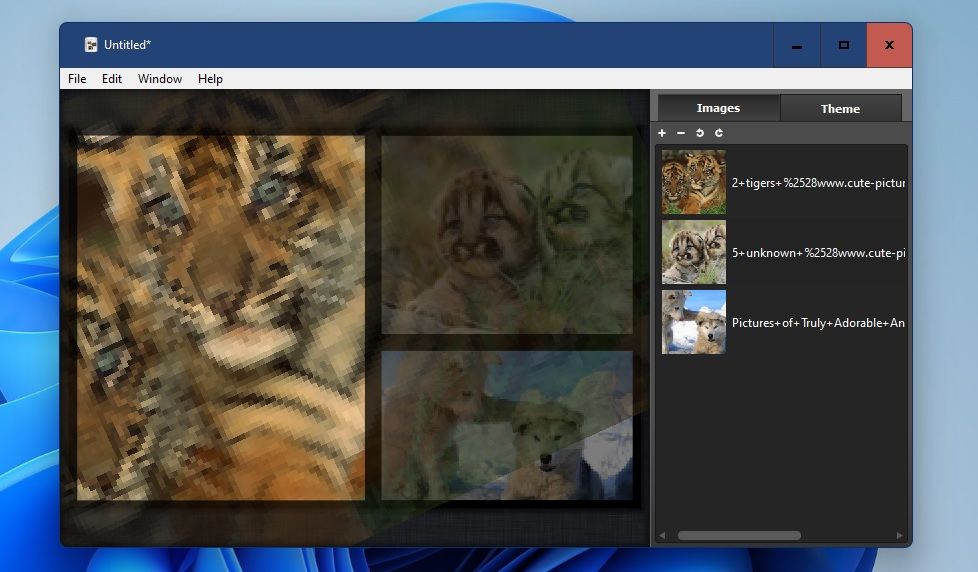Click the remove image minus icon

pyautogui.click(x=680, y=133)
